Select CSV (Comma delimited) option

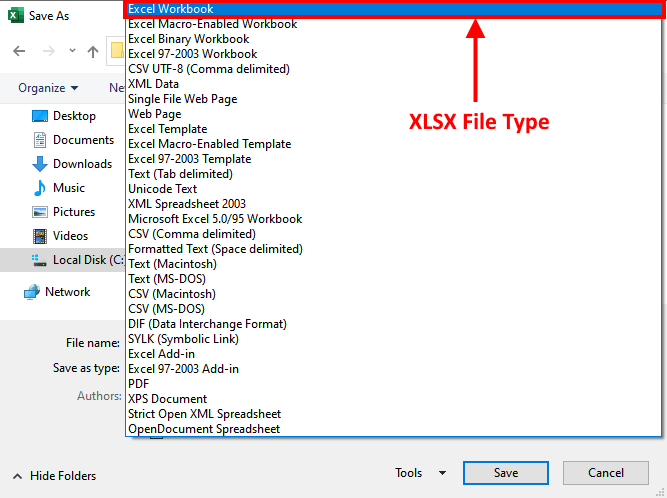394,234
